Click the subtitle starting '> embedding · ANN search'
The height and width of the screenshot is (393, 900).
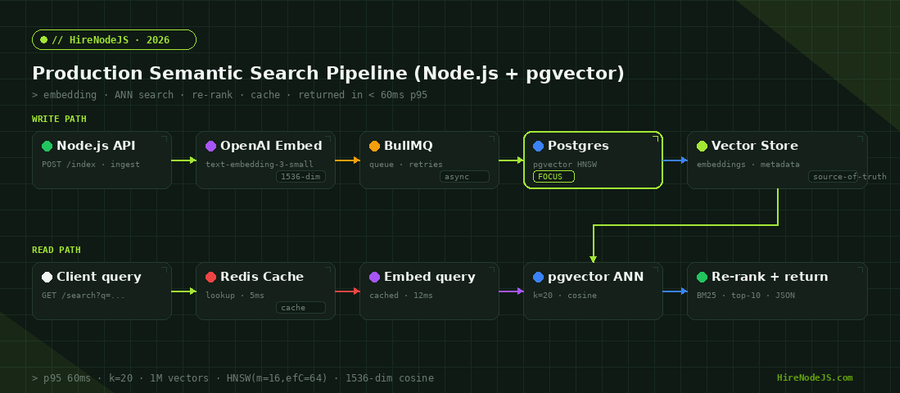230,95
